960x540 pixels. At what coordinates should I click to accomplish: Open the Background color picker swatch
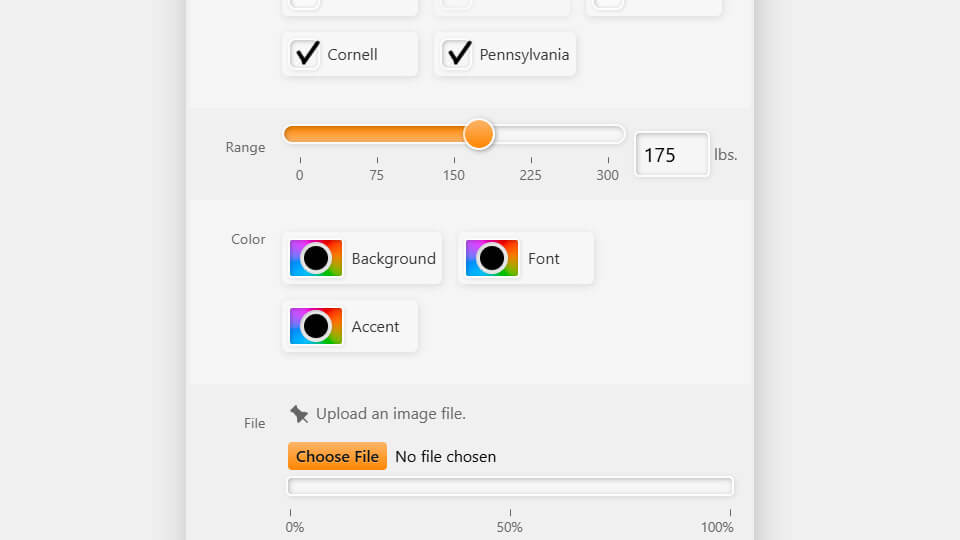(316, 258)
